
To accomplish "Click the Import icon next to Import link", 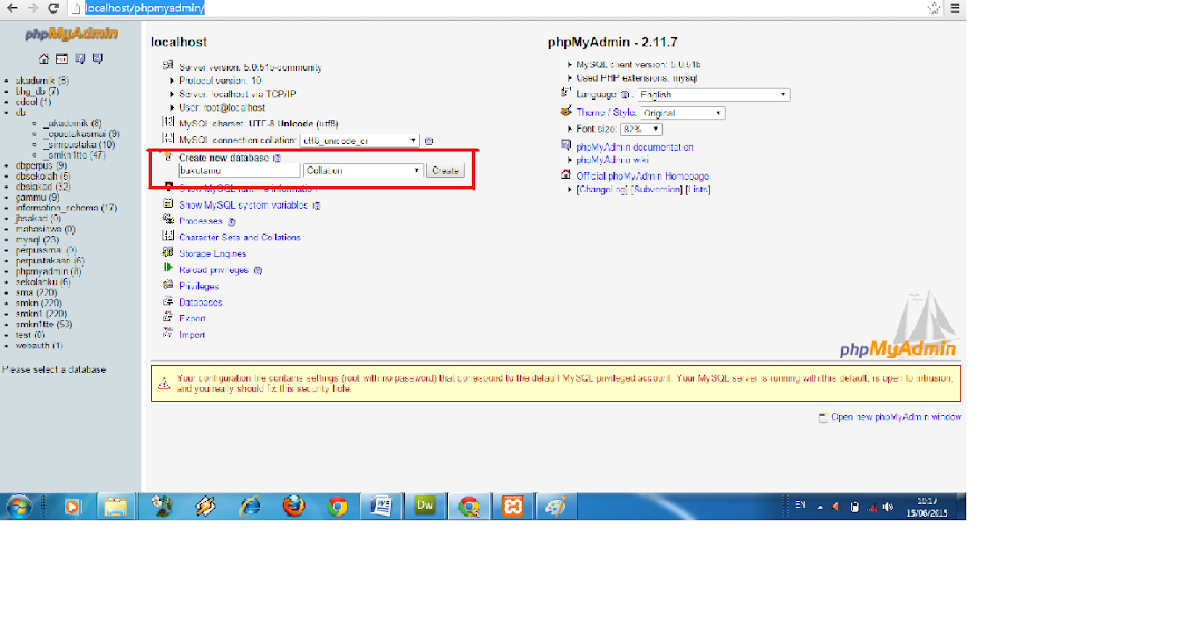I will [x=168, y=334].
